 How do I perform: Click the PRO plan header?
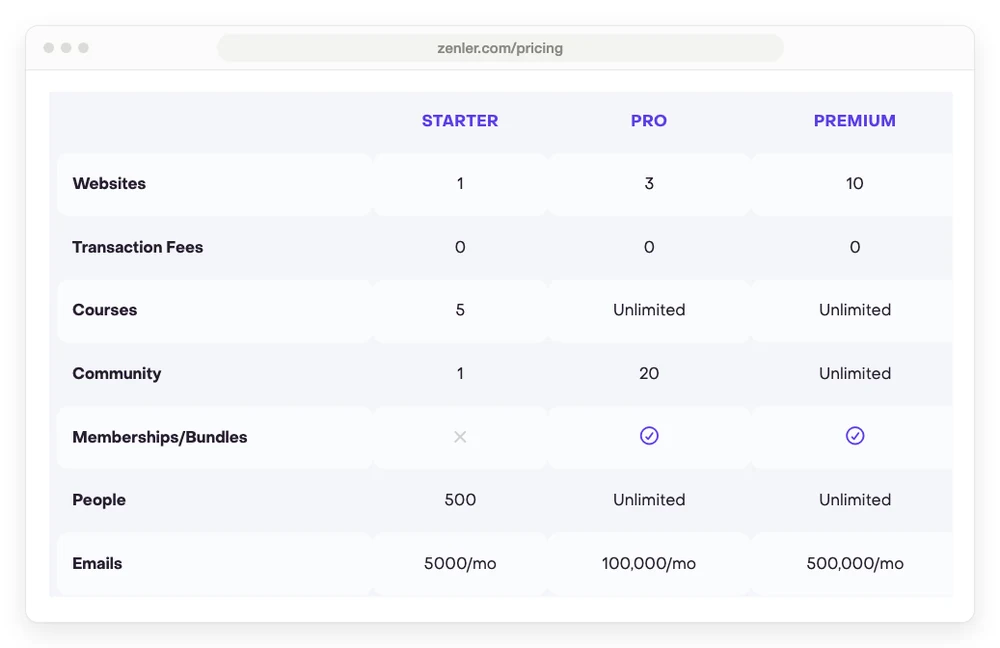click(649, 121)
